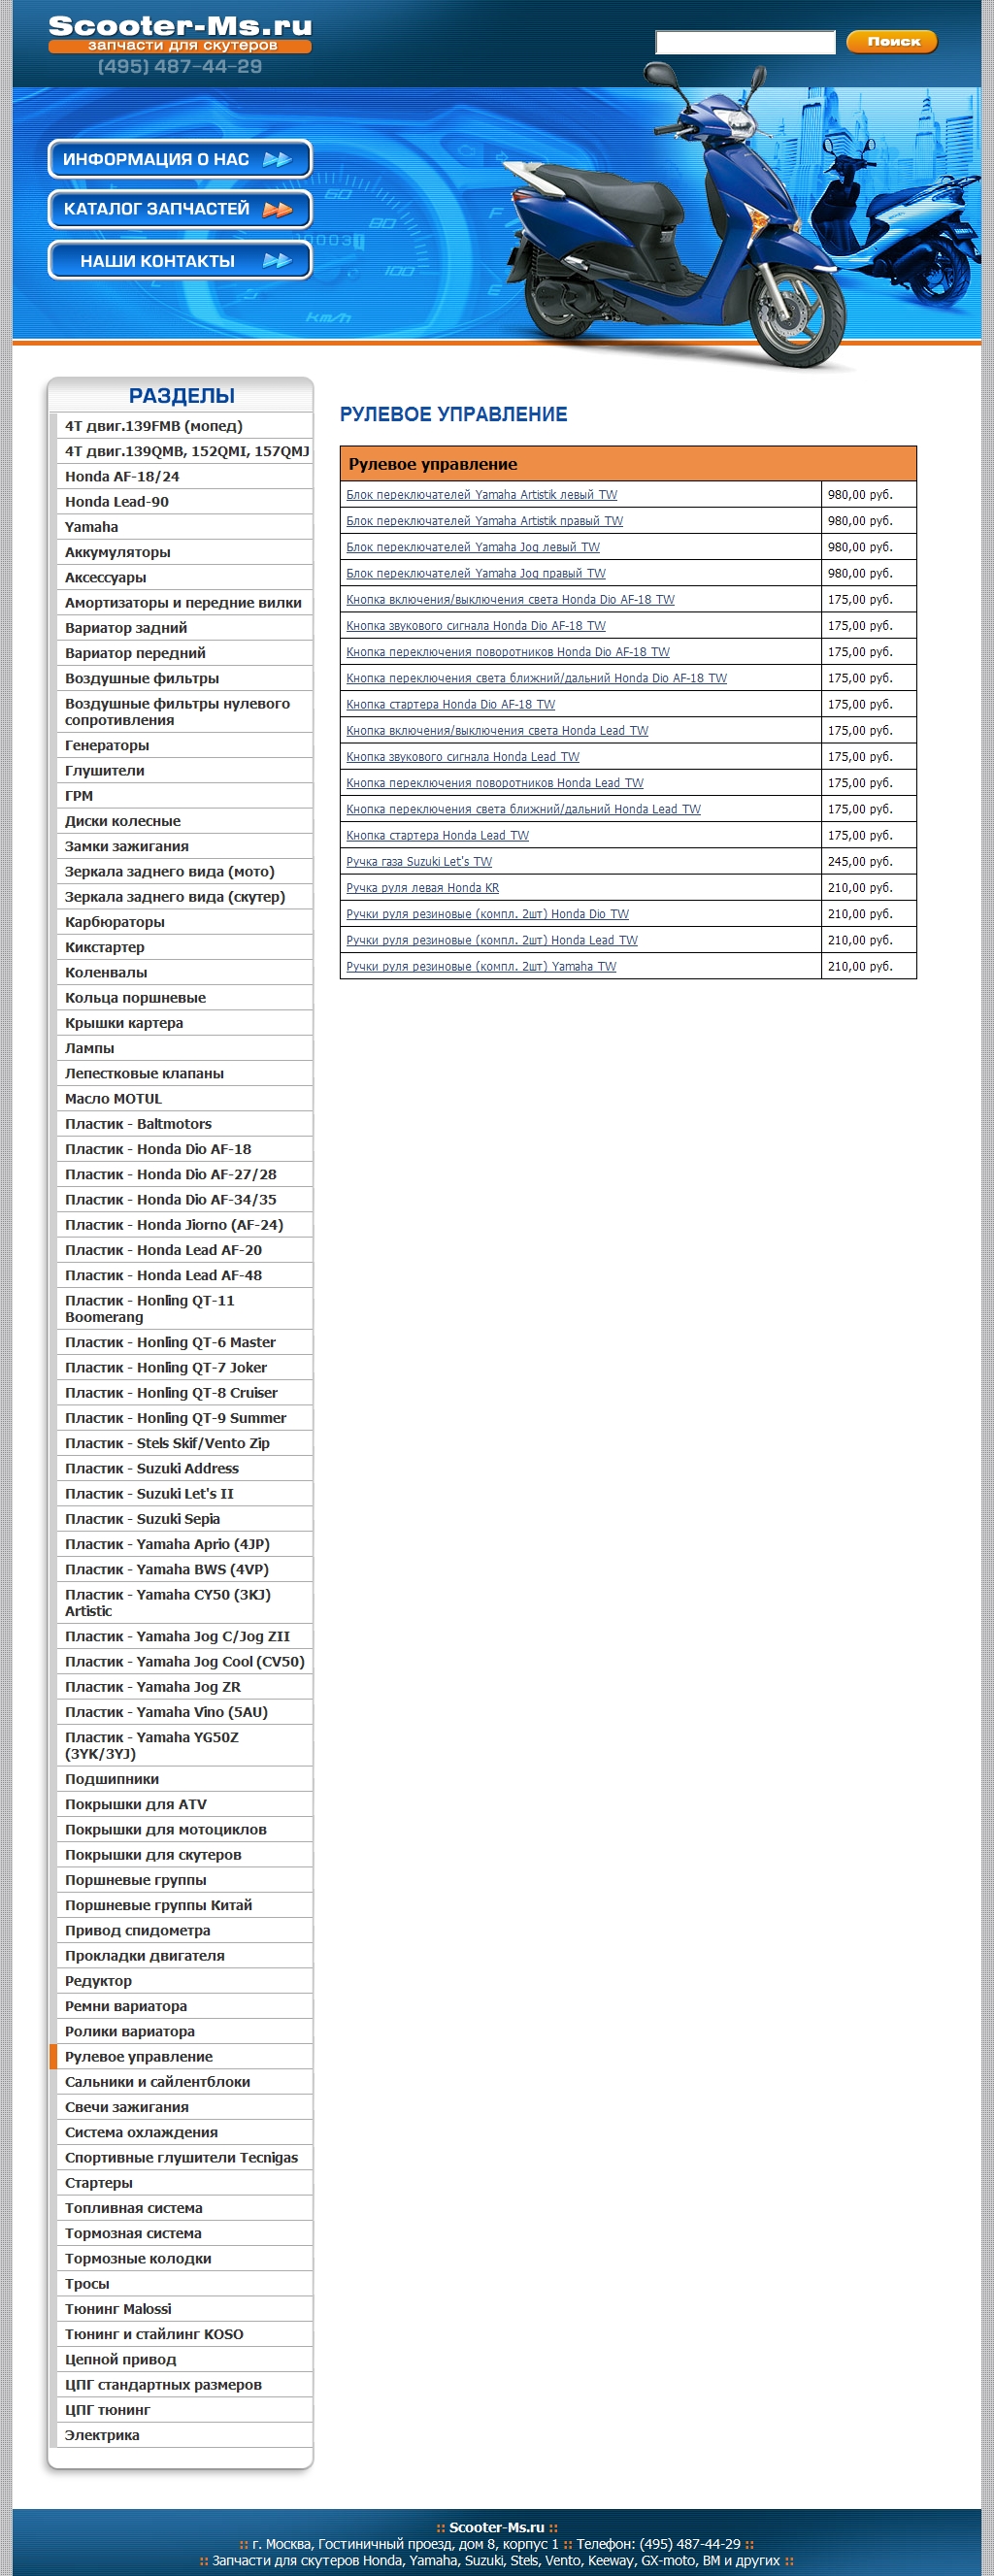Click the orange Поиск button
Viewport: 994px width, 2576px height.
(892, 41)
